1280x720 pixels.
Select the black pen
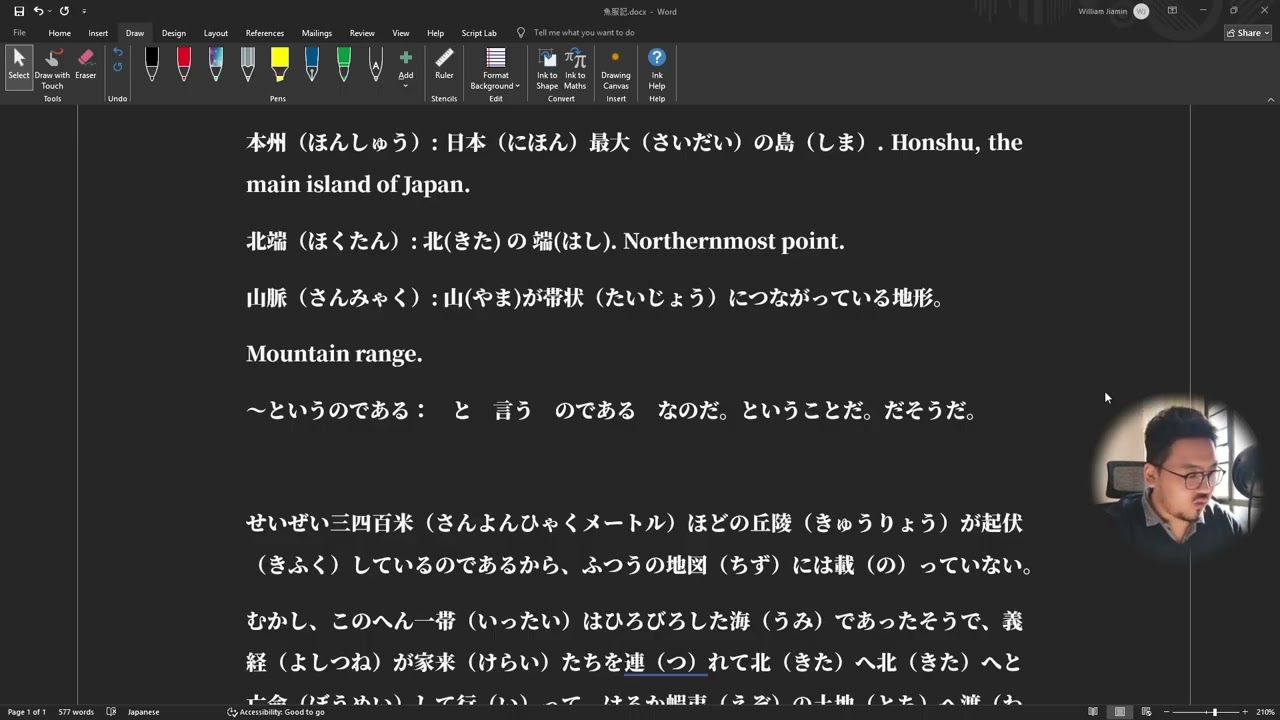tap(152, 65)
